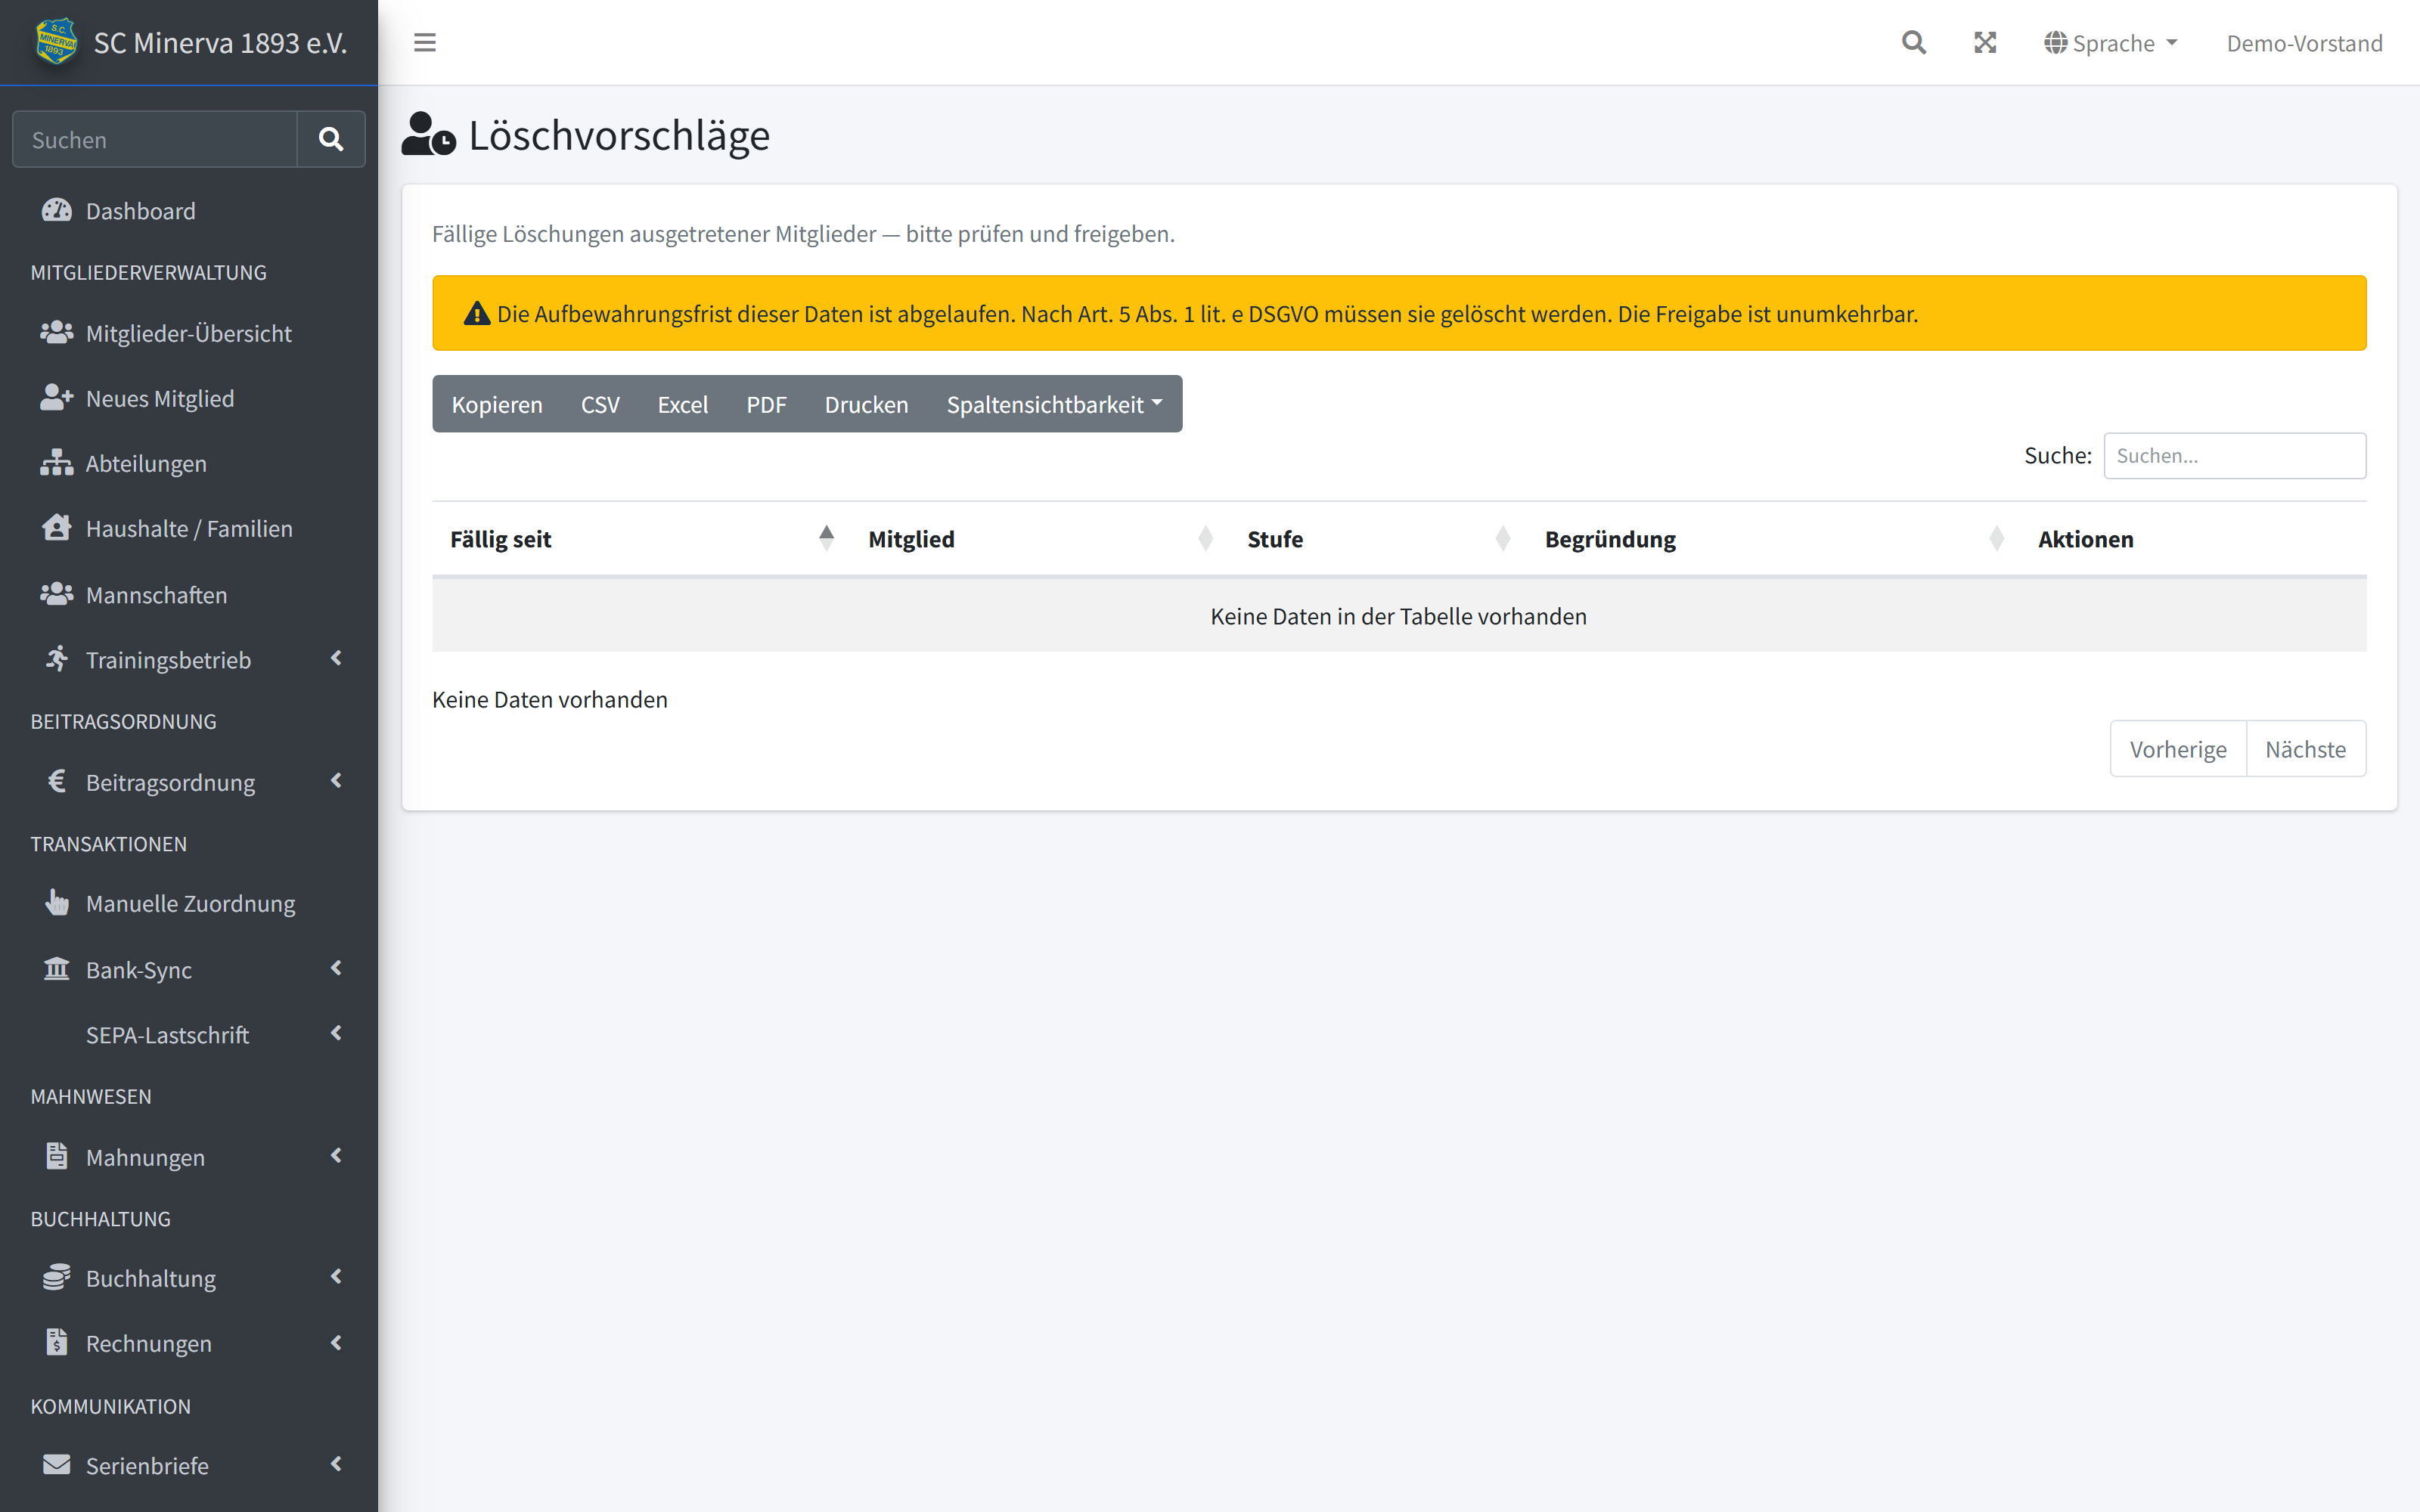Image resolution: width=2420 pixels, height=1512 pixels.
Task: Click the Löschvorschläge user-clock heading icon
Action: [x=429, y=135]
